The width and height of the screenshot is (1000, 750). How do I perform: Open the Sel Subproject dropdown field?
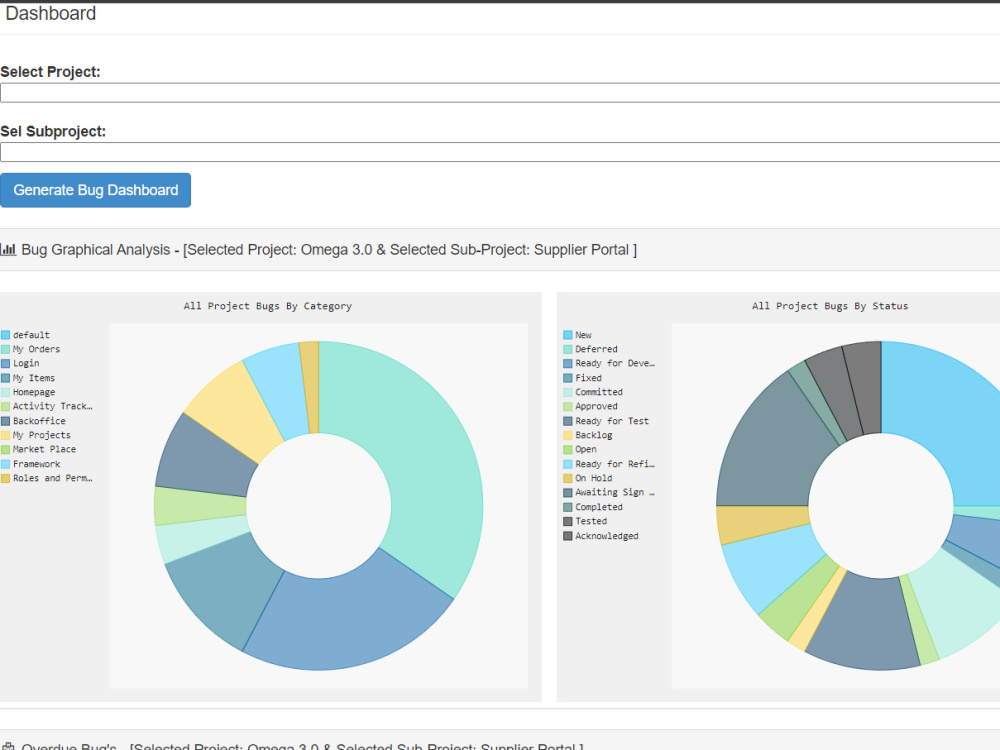pos(500,152)
